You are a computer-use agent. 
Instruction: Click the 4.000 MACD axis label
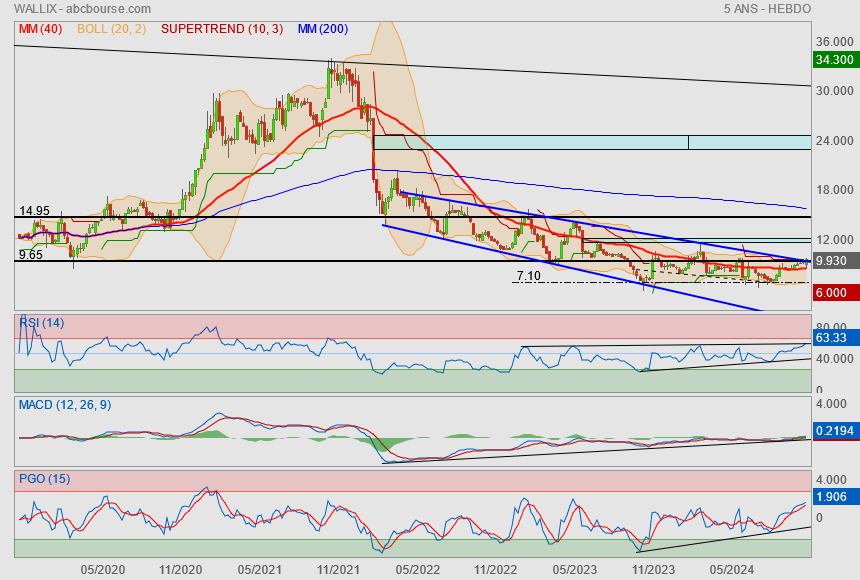pyautogui.click(x=831, y=404)
